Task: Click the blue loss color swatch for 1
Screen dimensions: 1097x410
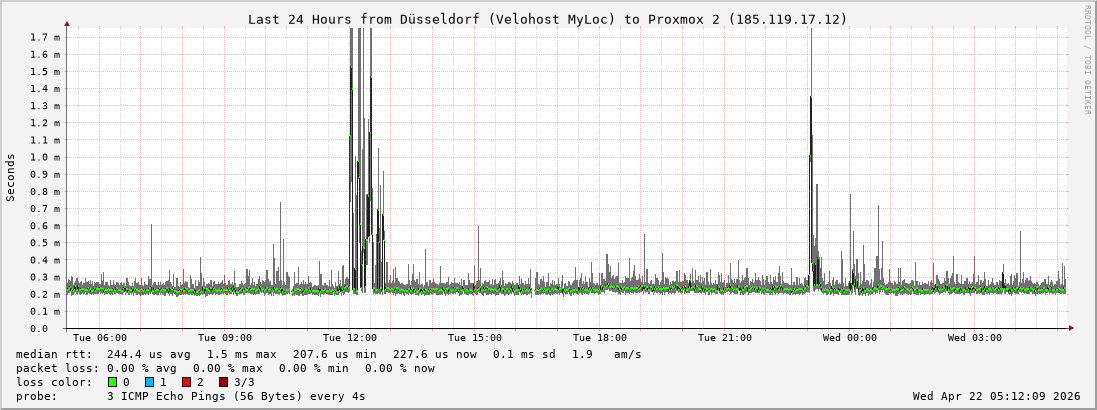Action: pyautogui.click(x=149, y=382)
